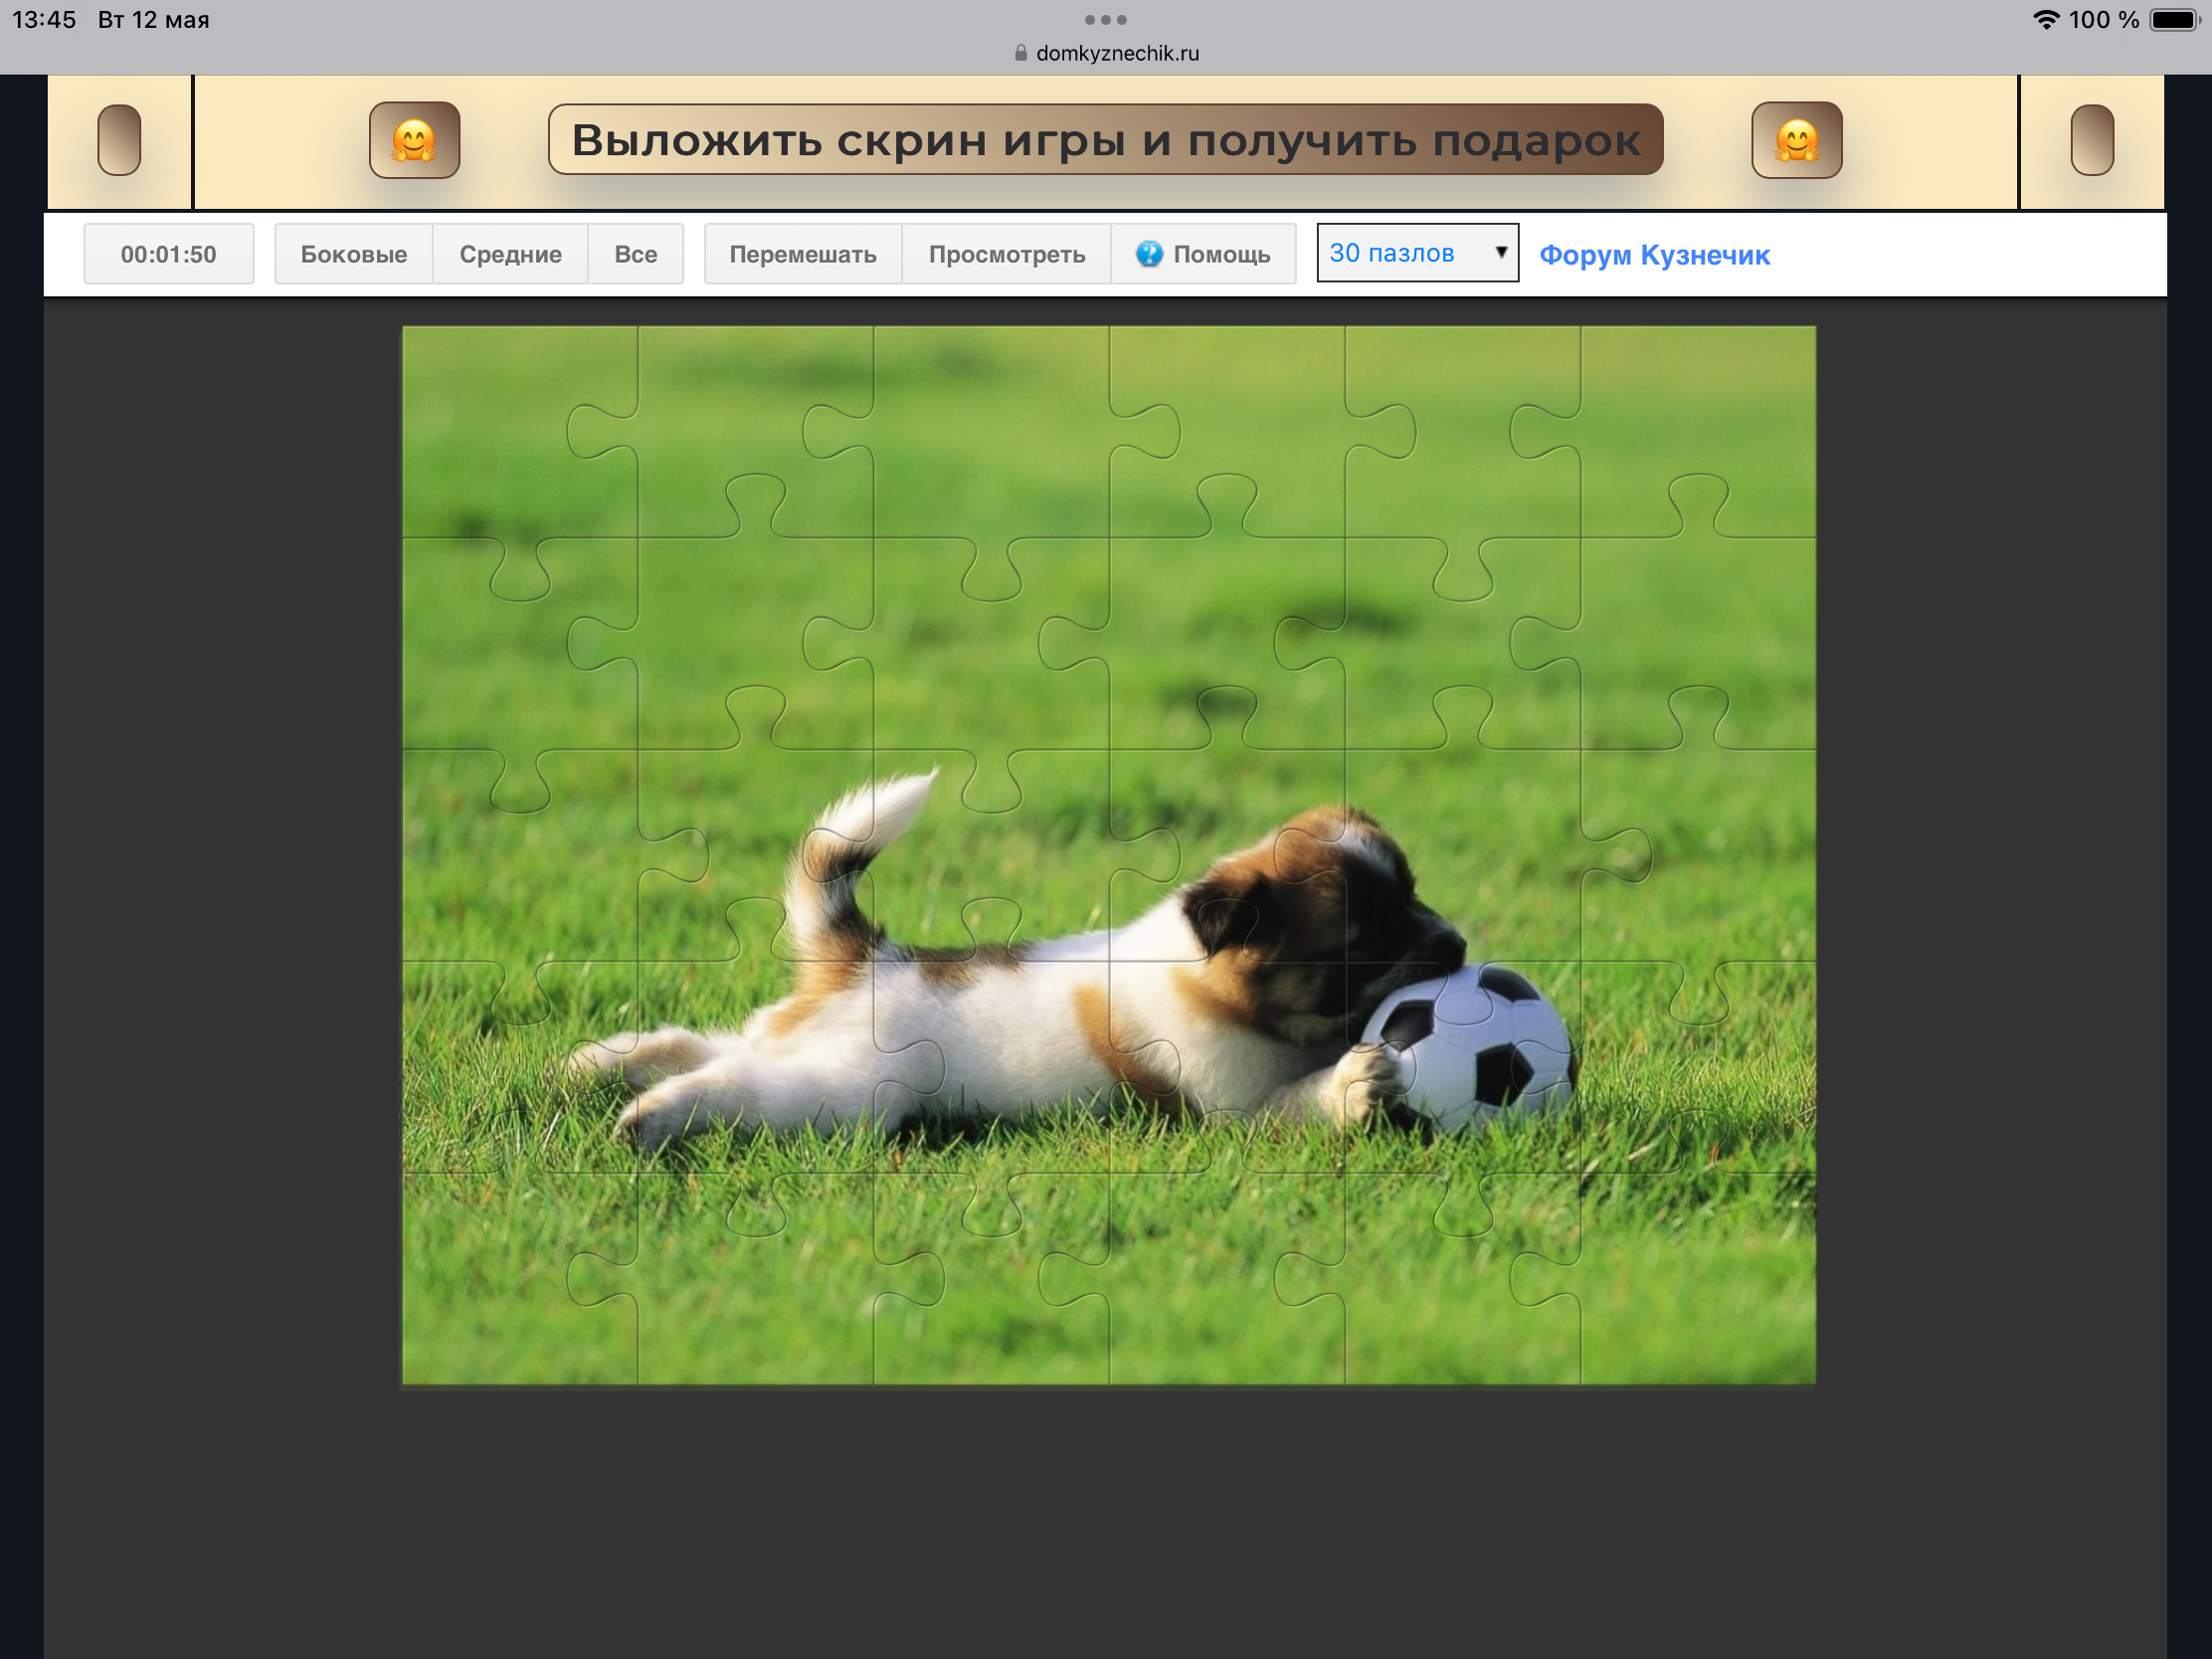
Task: Click the right rounded scroll-handle icon
Action: (x=2092, y=140)
